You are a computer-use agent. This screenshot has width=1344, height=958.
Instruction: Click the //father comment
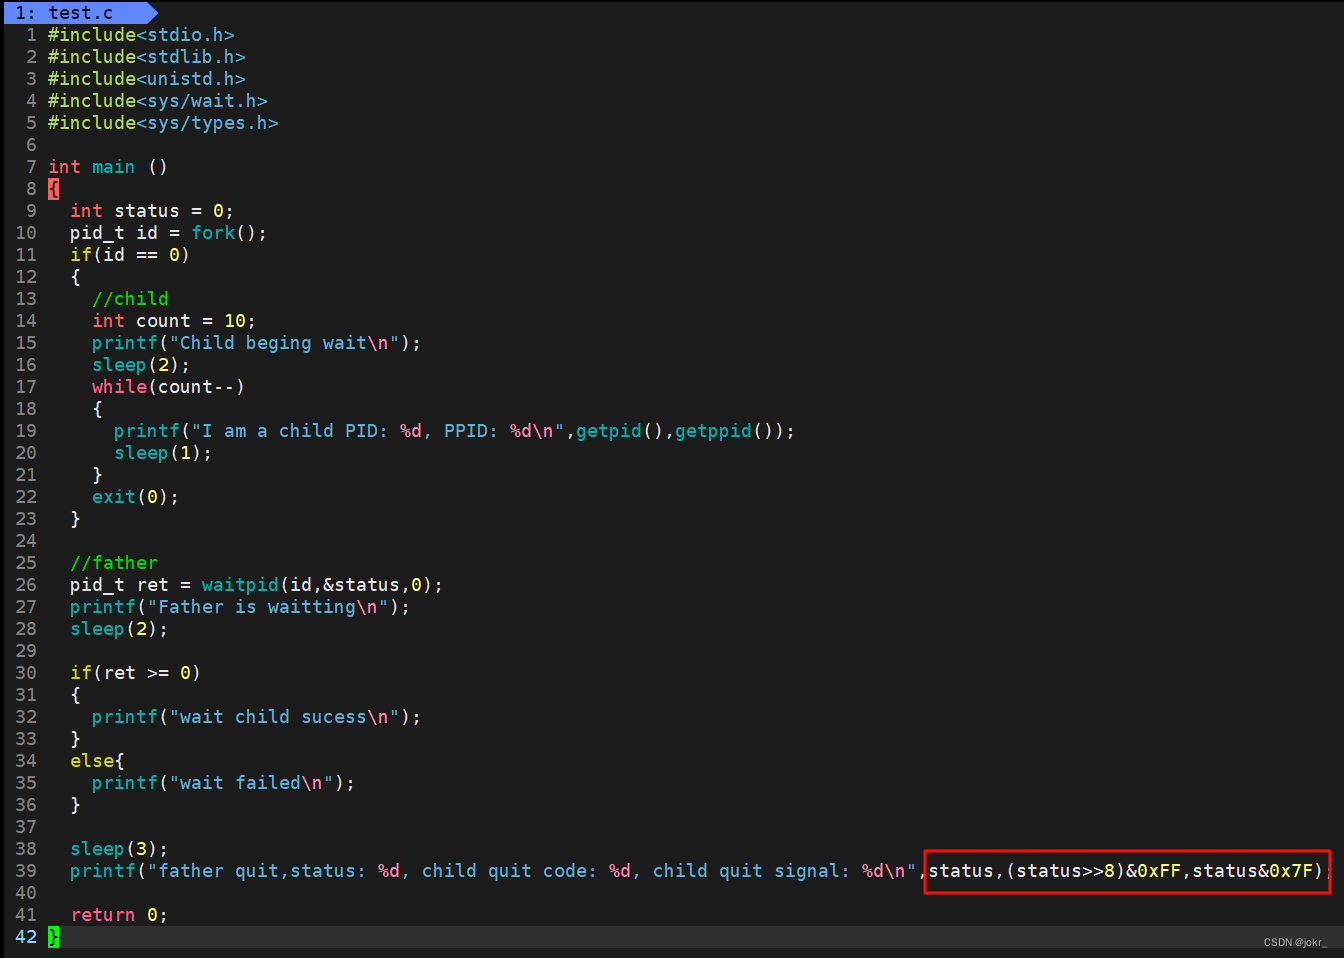pyautogui.click(x=114, y=563)
